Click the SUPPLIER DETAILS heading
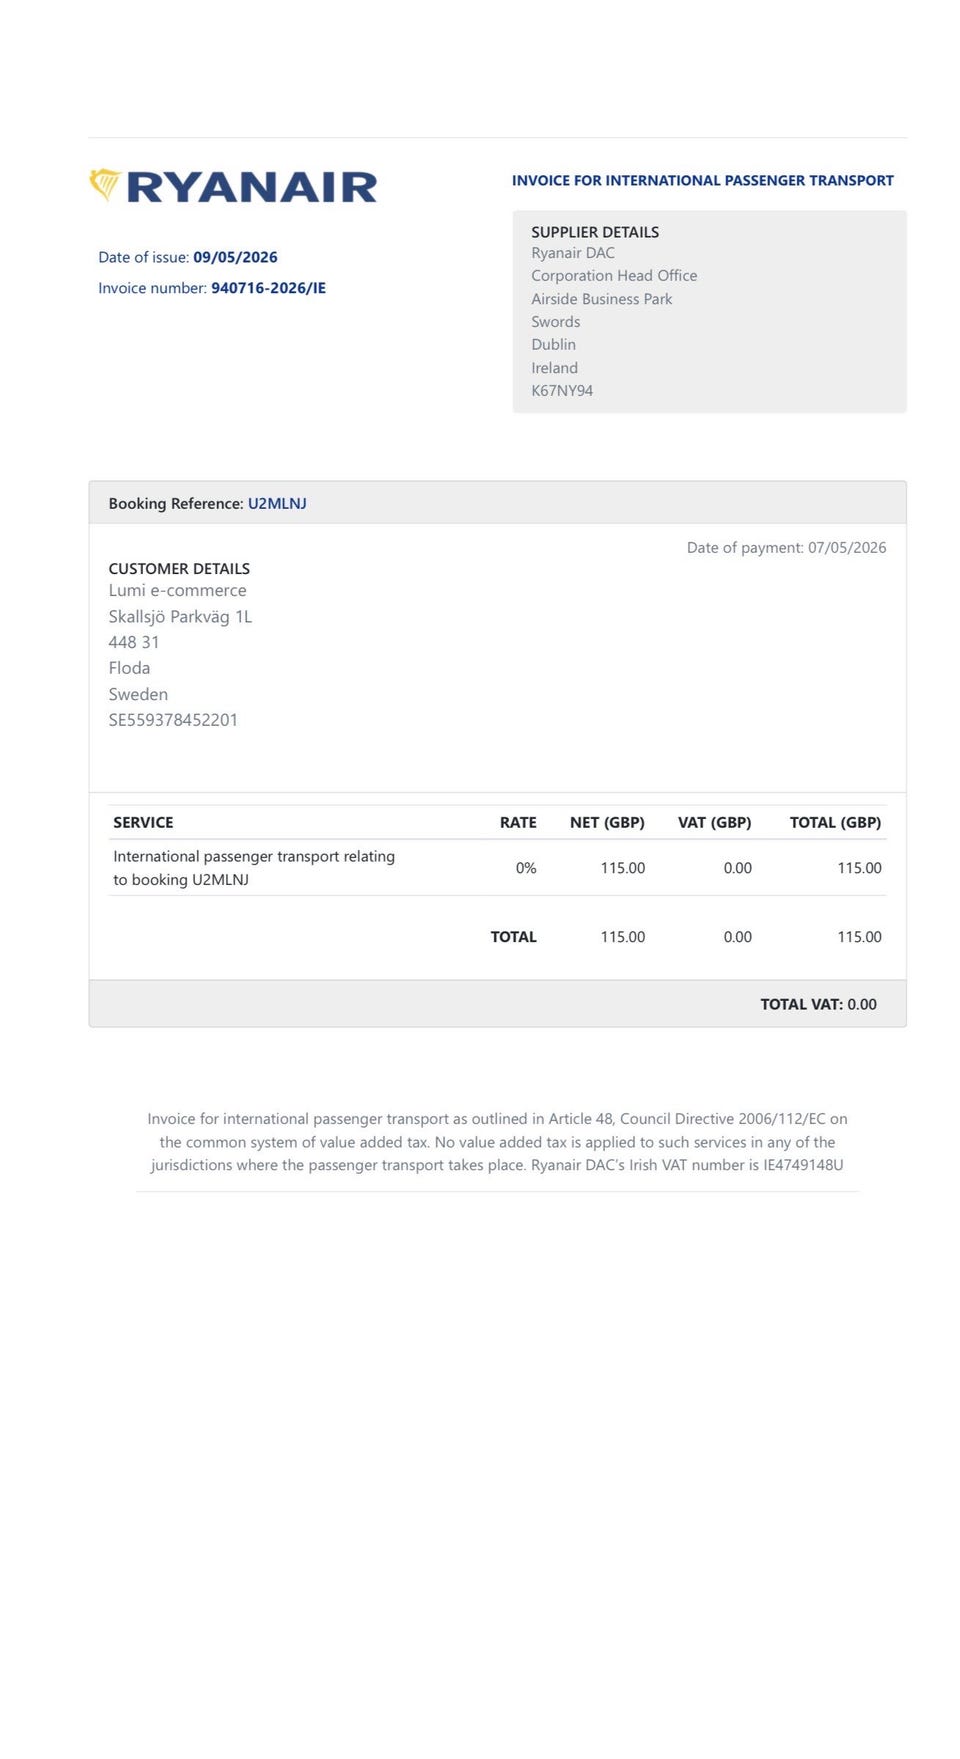This screenshot has width=960, height=1759. tap(595, 232)
